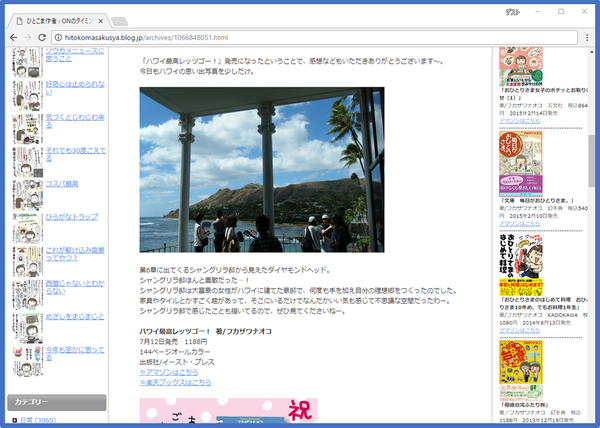Click the Diamond Head photo in the post
Viewport: 600px width, 428px height.
[x=262, y=170]
